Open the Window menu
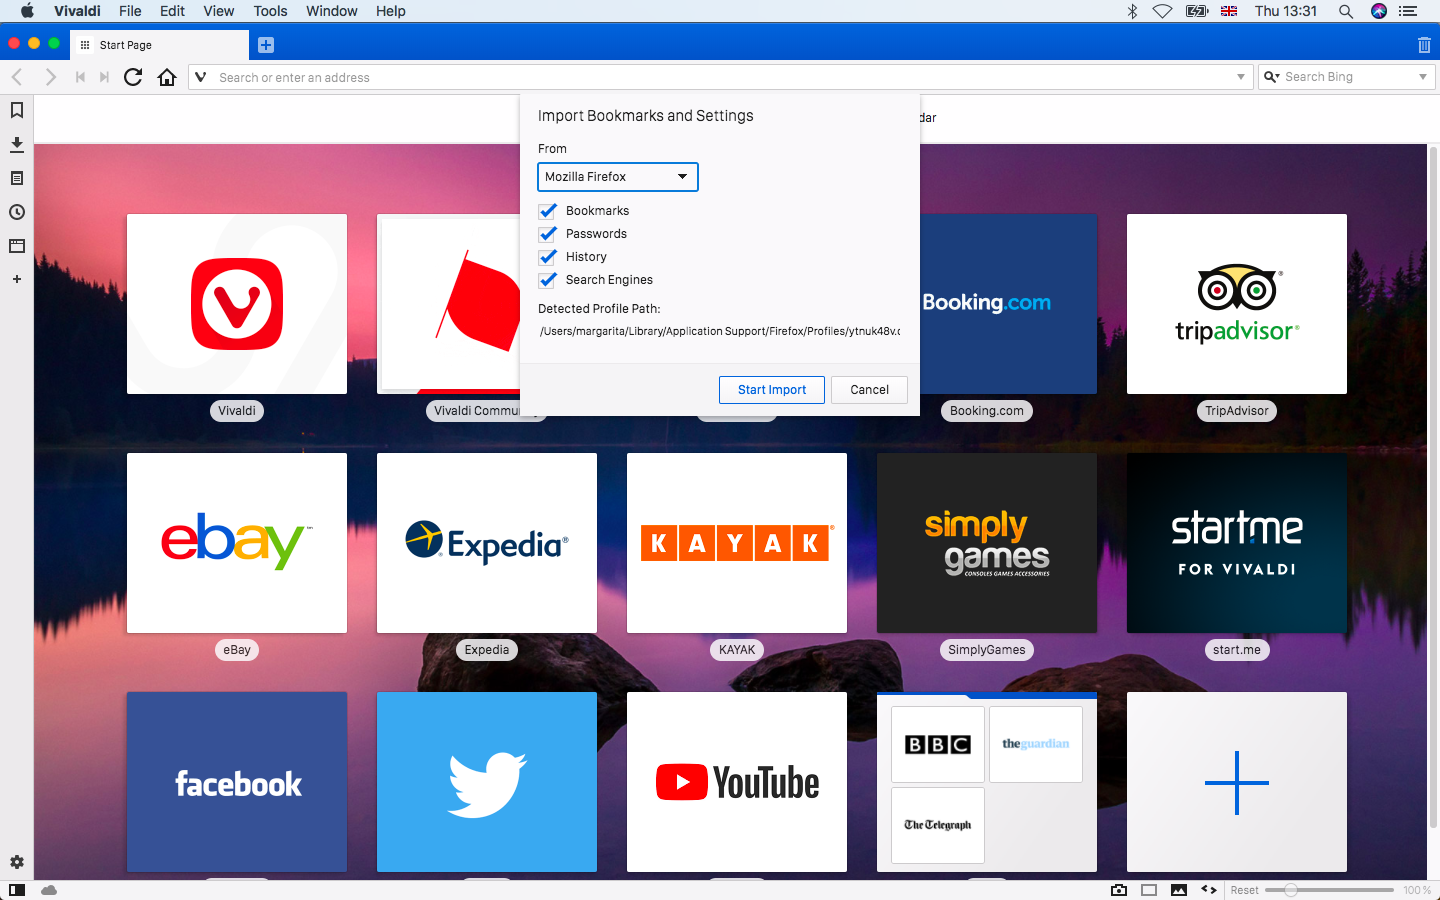This screenshot has height=900, width=1440. point(331,11)
